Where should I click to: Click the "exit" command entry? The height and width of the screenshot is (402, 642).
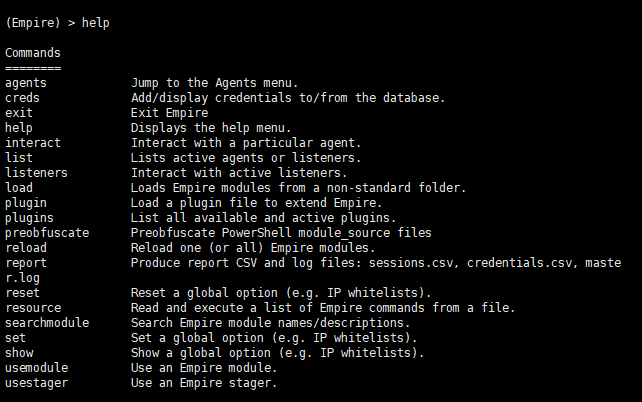pyautogui.click(x=19, y=112)
